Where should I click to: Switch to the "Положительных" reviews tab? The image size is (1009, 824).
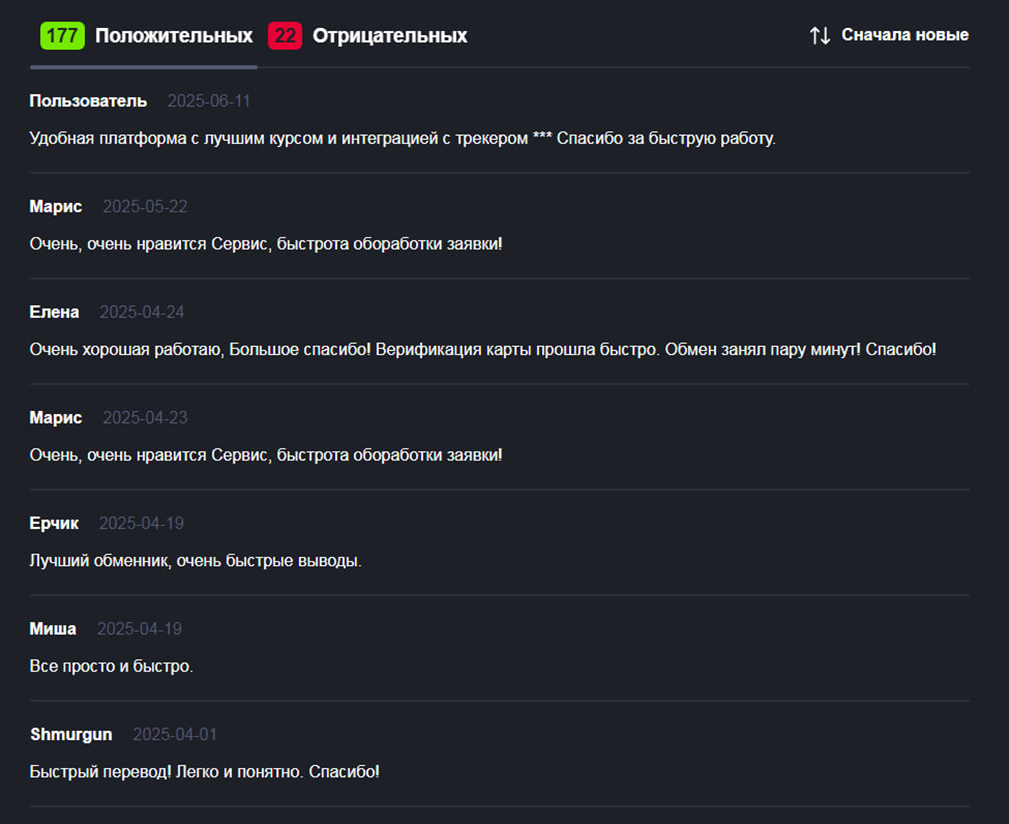tap(173, 36)
